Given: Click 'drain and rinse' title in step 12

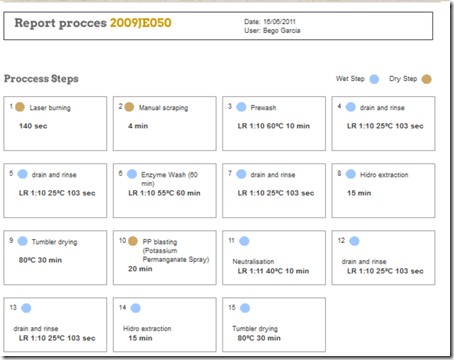Looking at the screenshot, I should pos(364,262).
